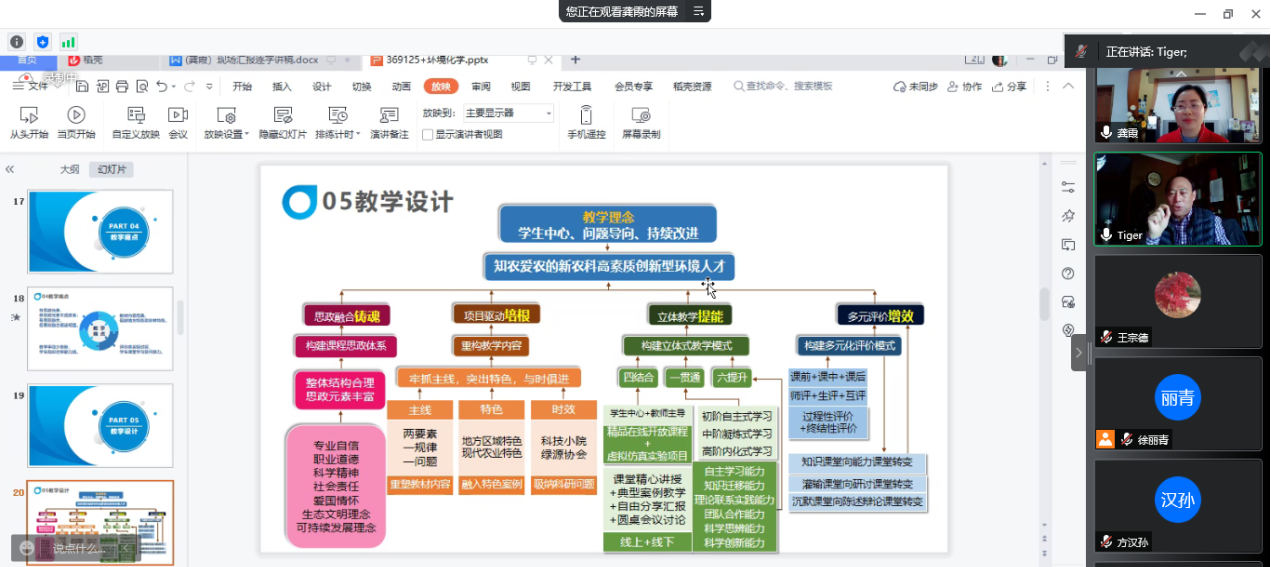The image size is (1271, 567).
Task: Expand the 放映设置 dropdown arrow
Action: pos(247,135)
